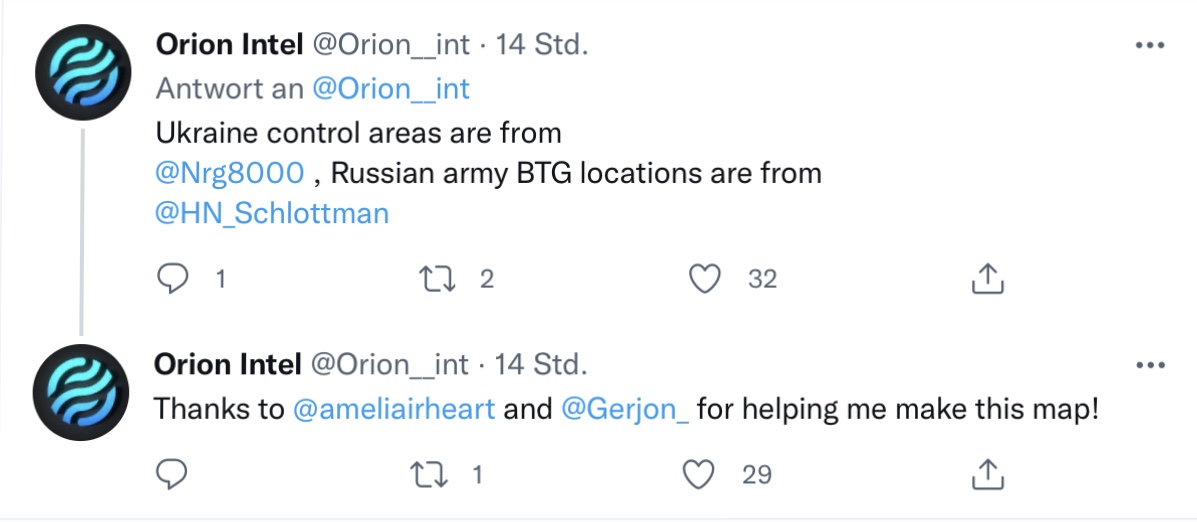Image resolution: width=1197 pixels, height=522 pixels.
Task: Like the tweet with 29 likes
Action: 707,473
